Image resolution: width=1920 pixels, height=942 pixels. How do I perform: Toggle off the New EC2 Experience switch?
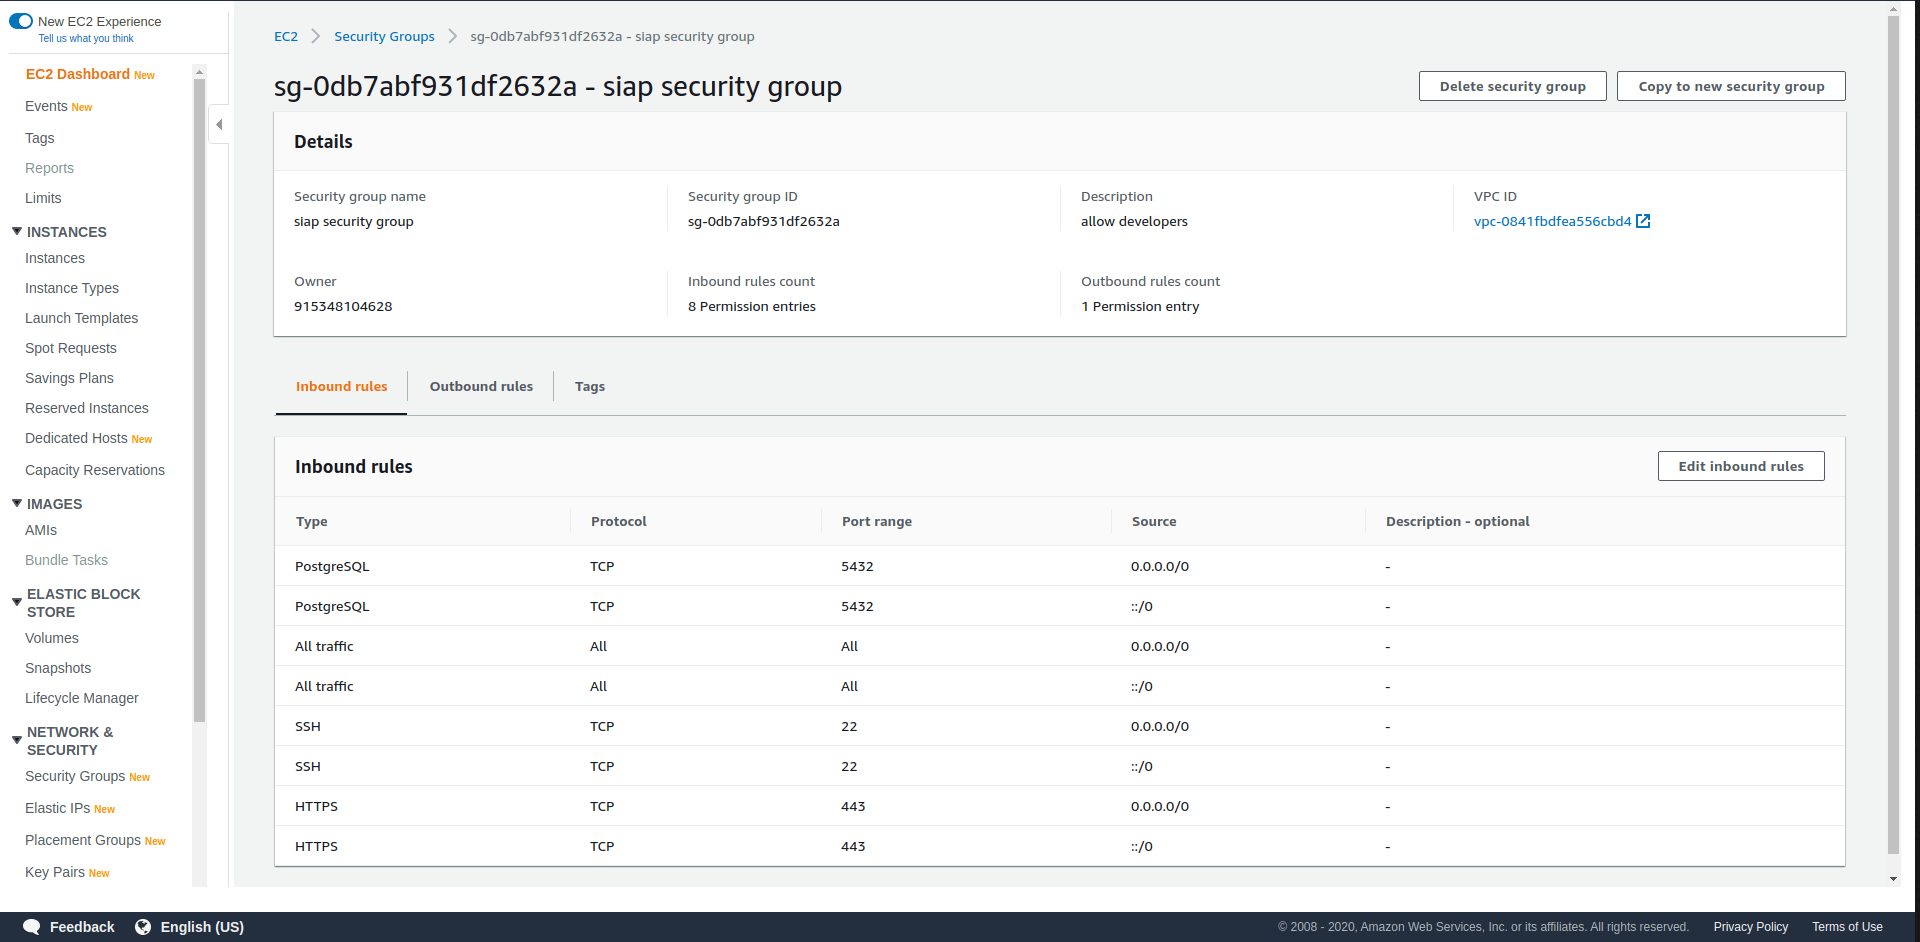[21, 20]
